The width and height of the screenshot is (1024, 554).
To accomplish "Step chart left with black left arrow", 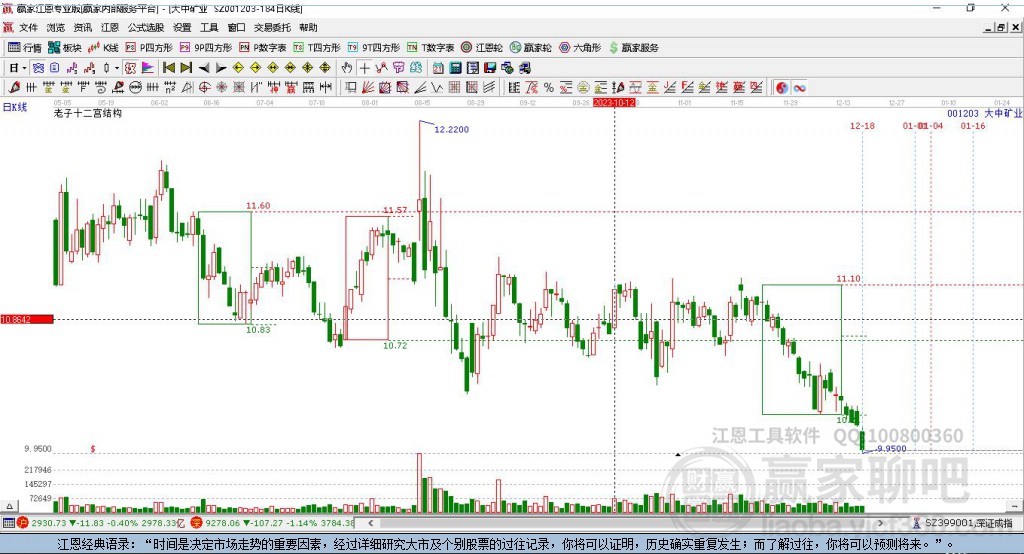I will 204,68.
